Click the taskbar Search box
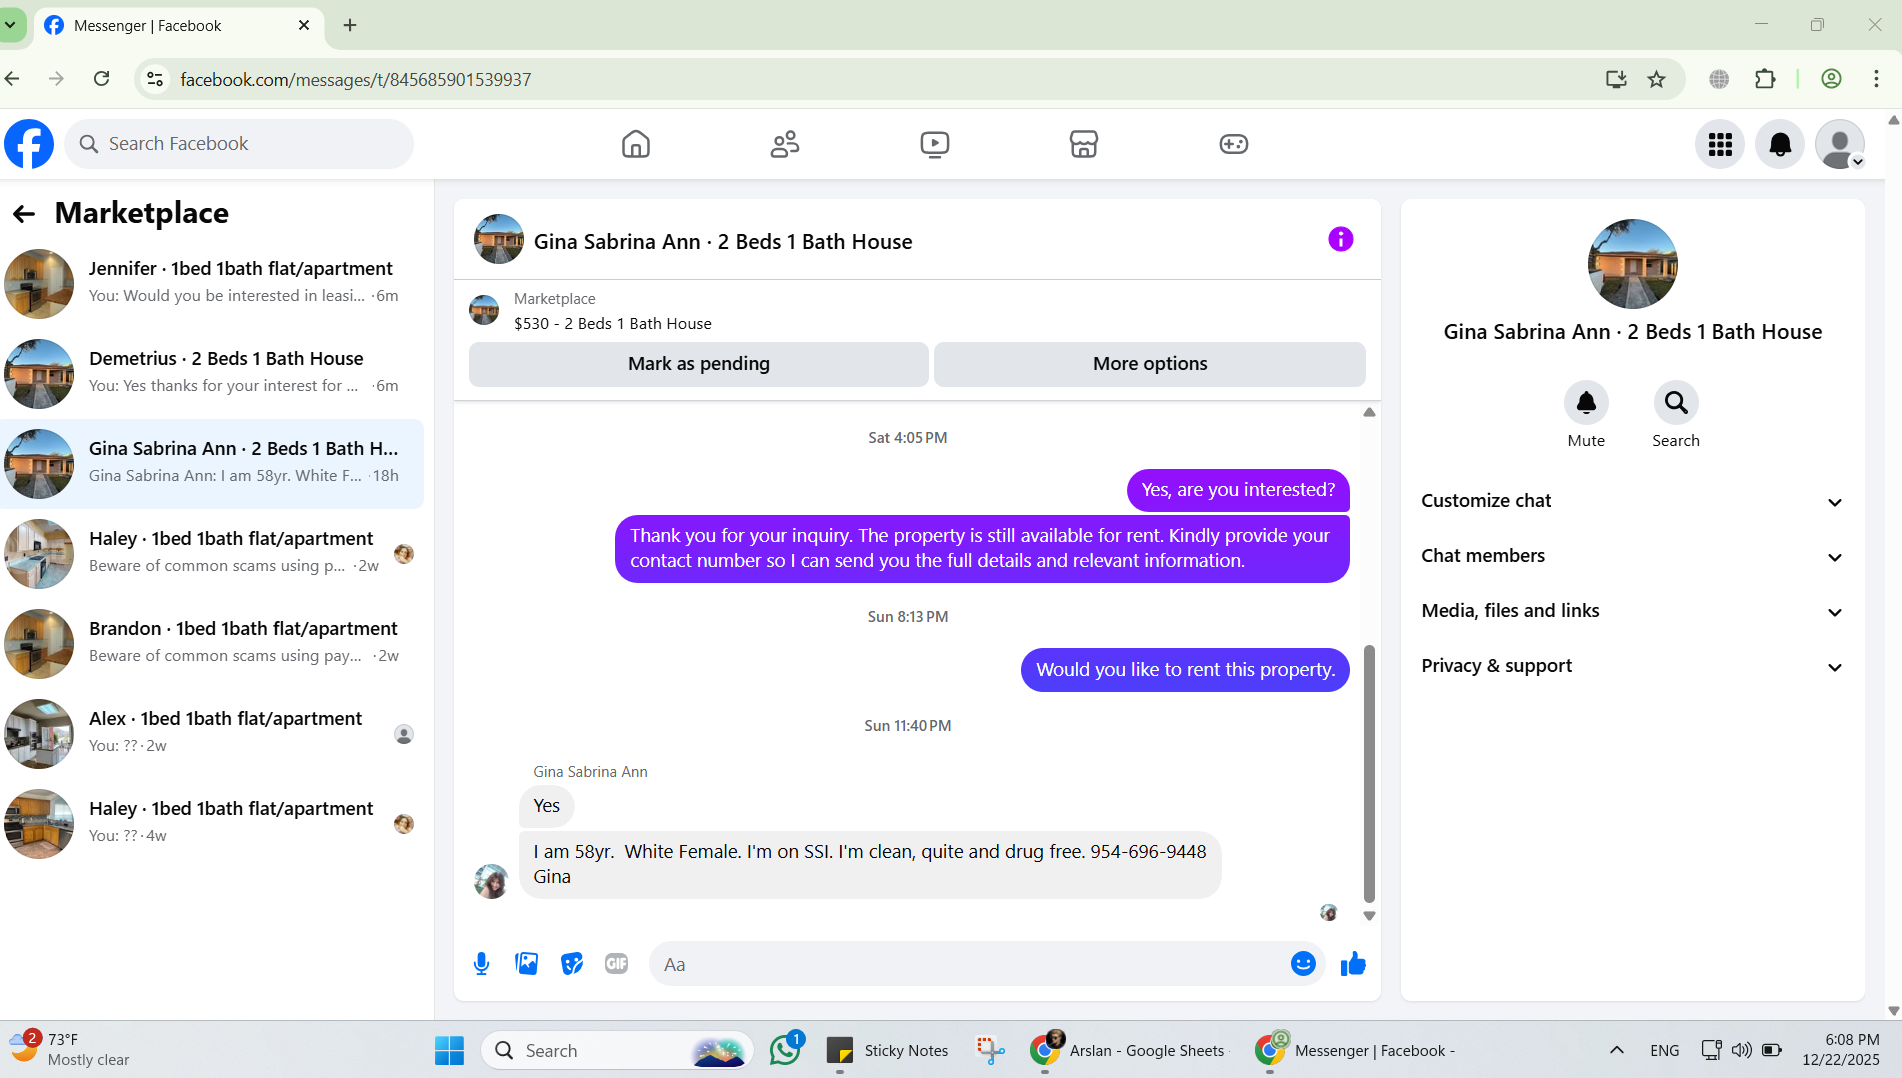The image size is (1902, 1078). (618, 1050)
